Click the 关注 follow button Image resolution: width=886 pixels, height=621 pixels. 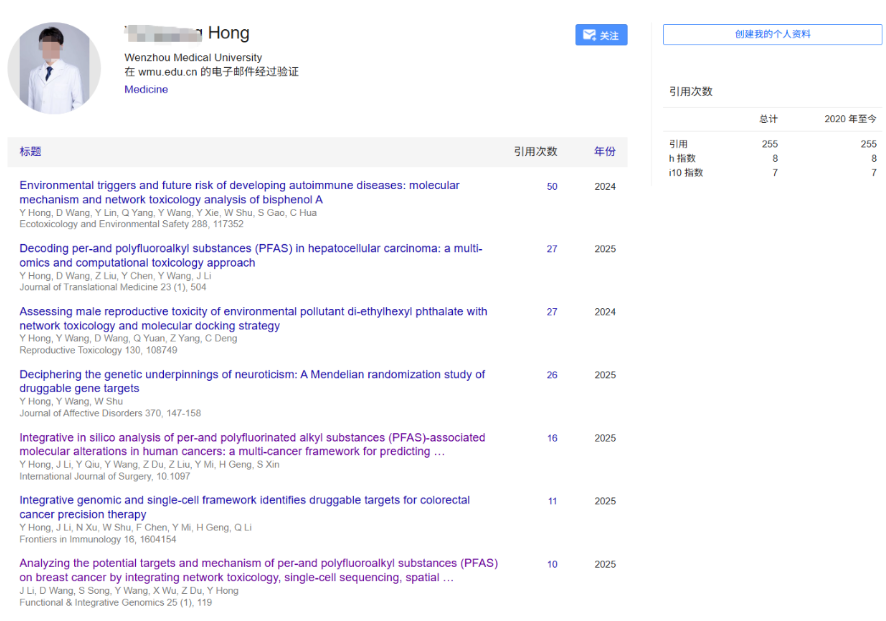tap(601, 35)
